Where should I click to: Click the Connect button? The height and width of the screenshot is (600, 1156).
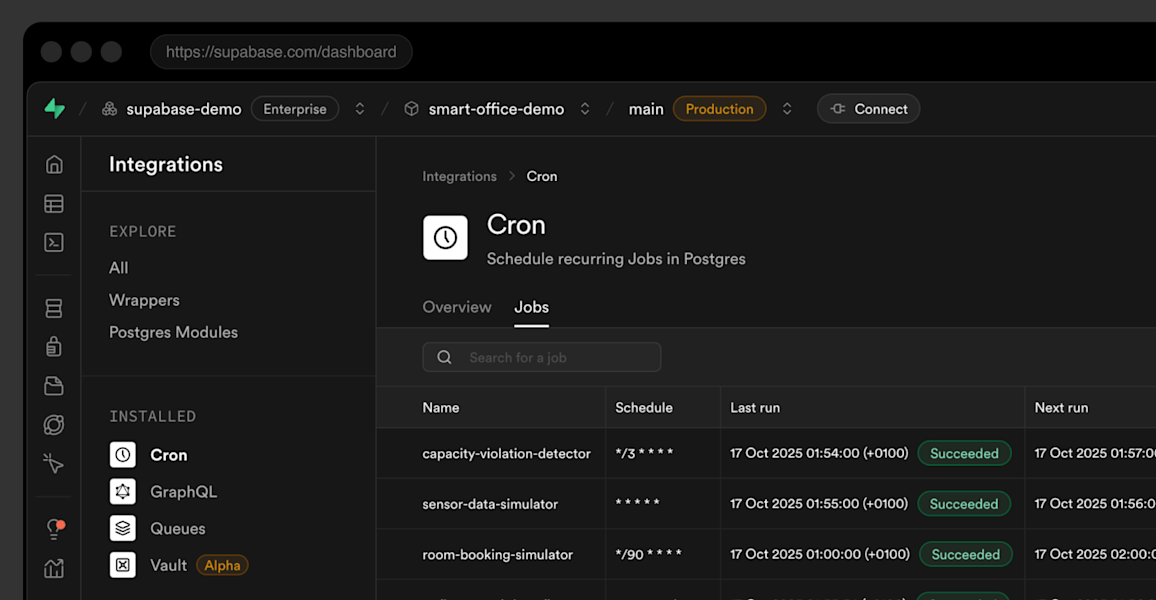[x=868, y=109]
